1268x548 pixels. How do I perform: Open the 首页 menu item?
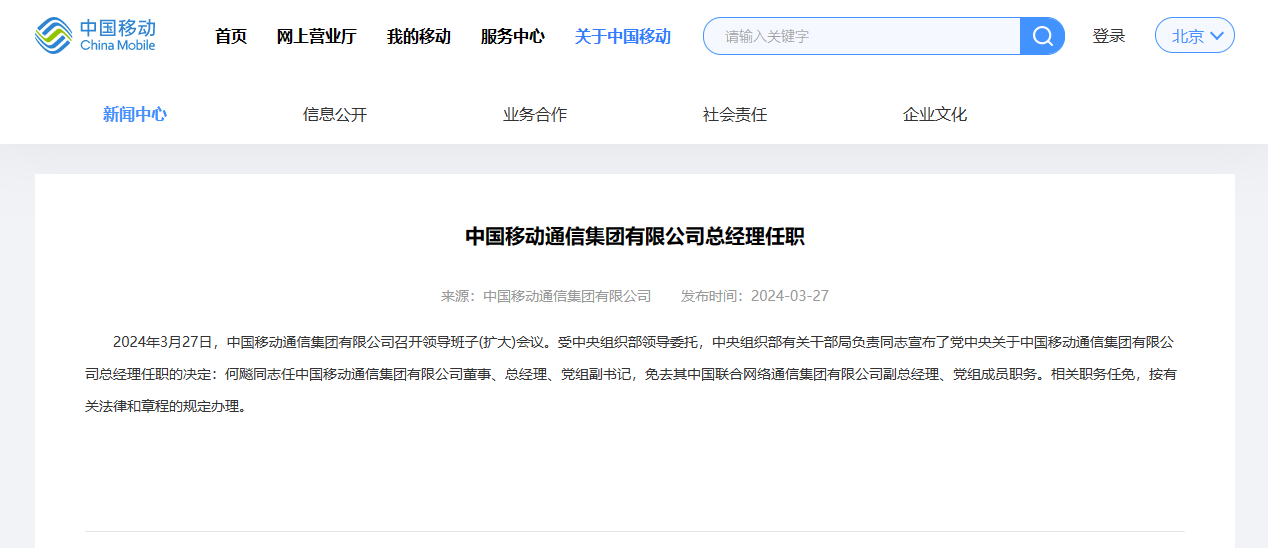click(x=231, y=36)
